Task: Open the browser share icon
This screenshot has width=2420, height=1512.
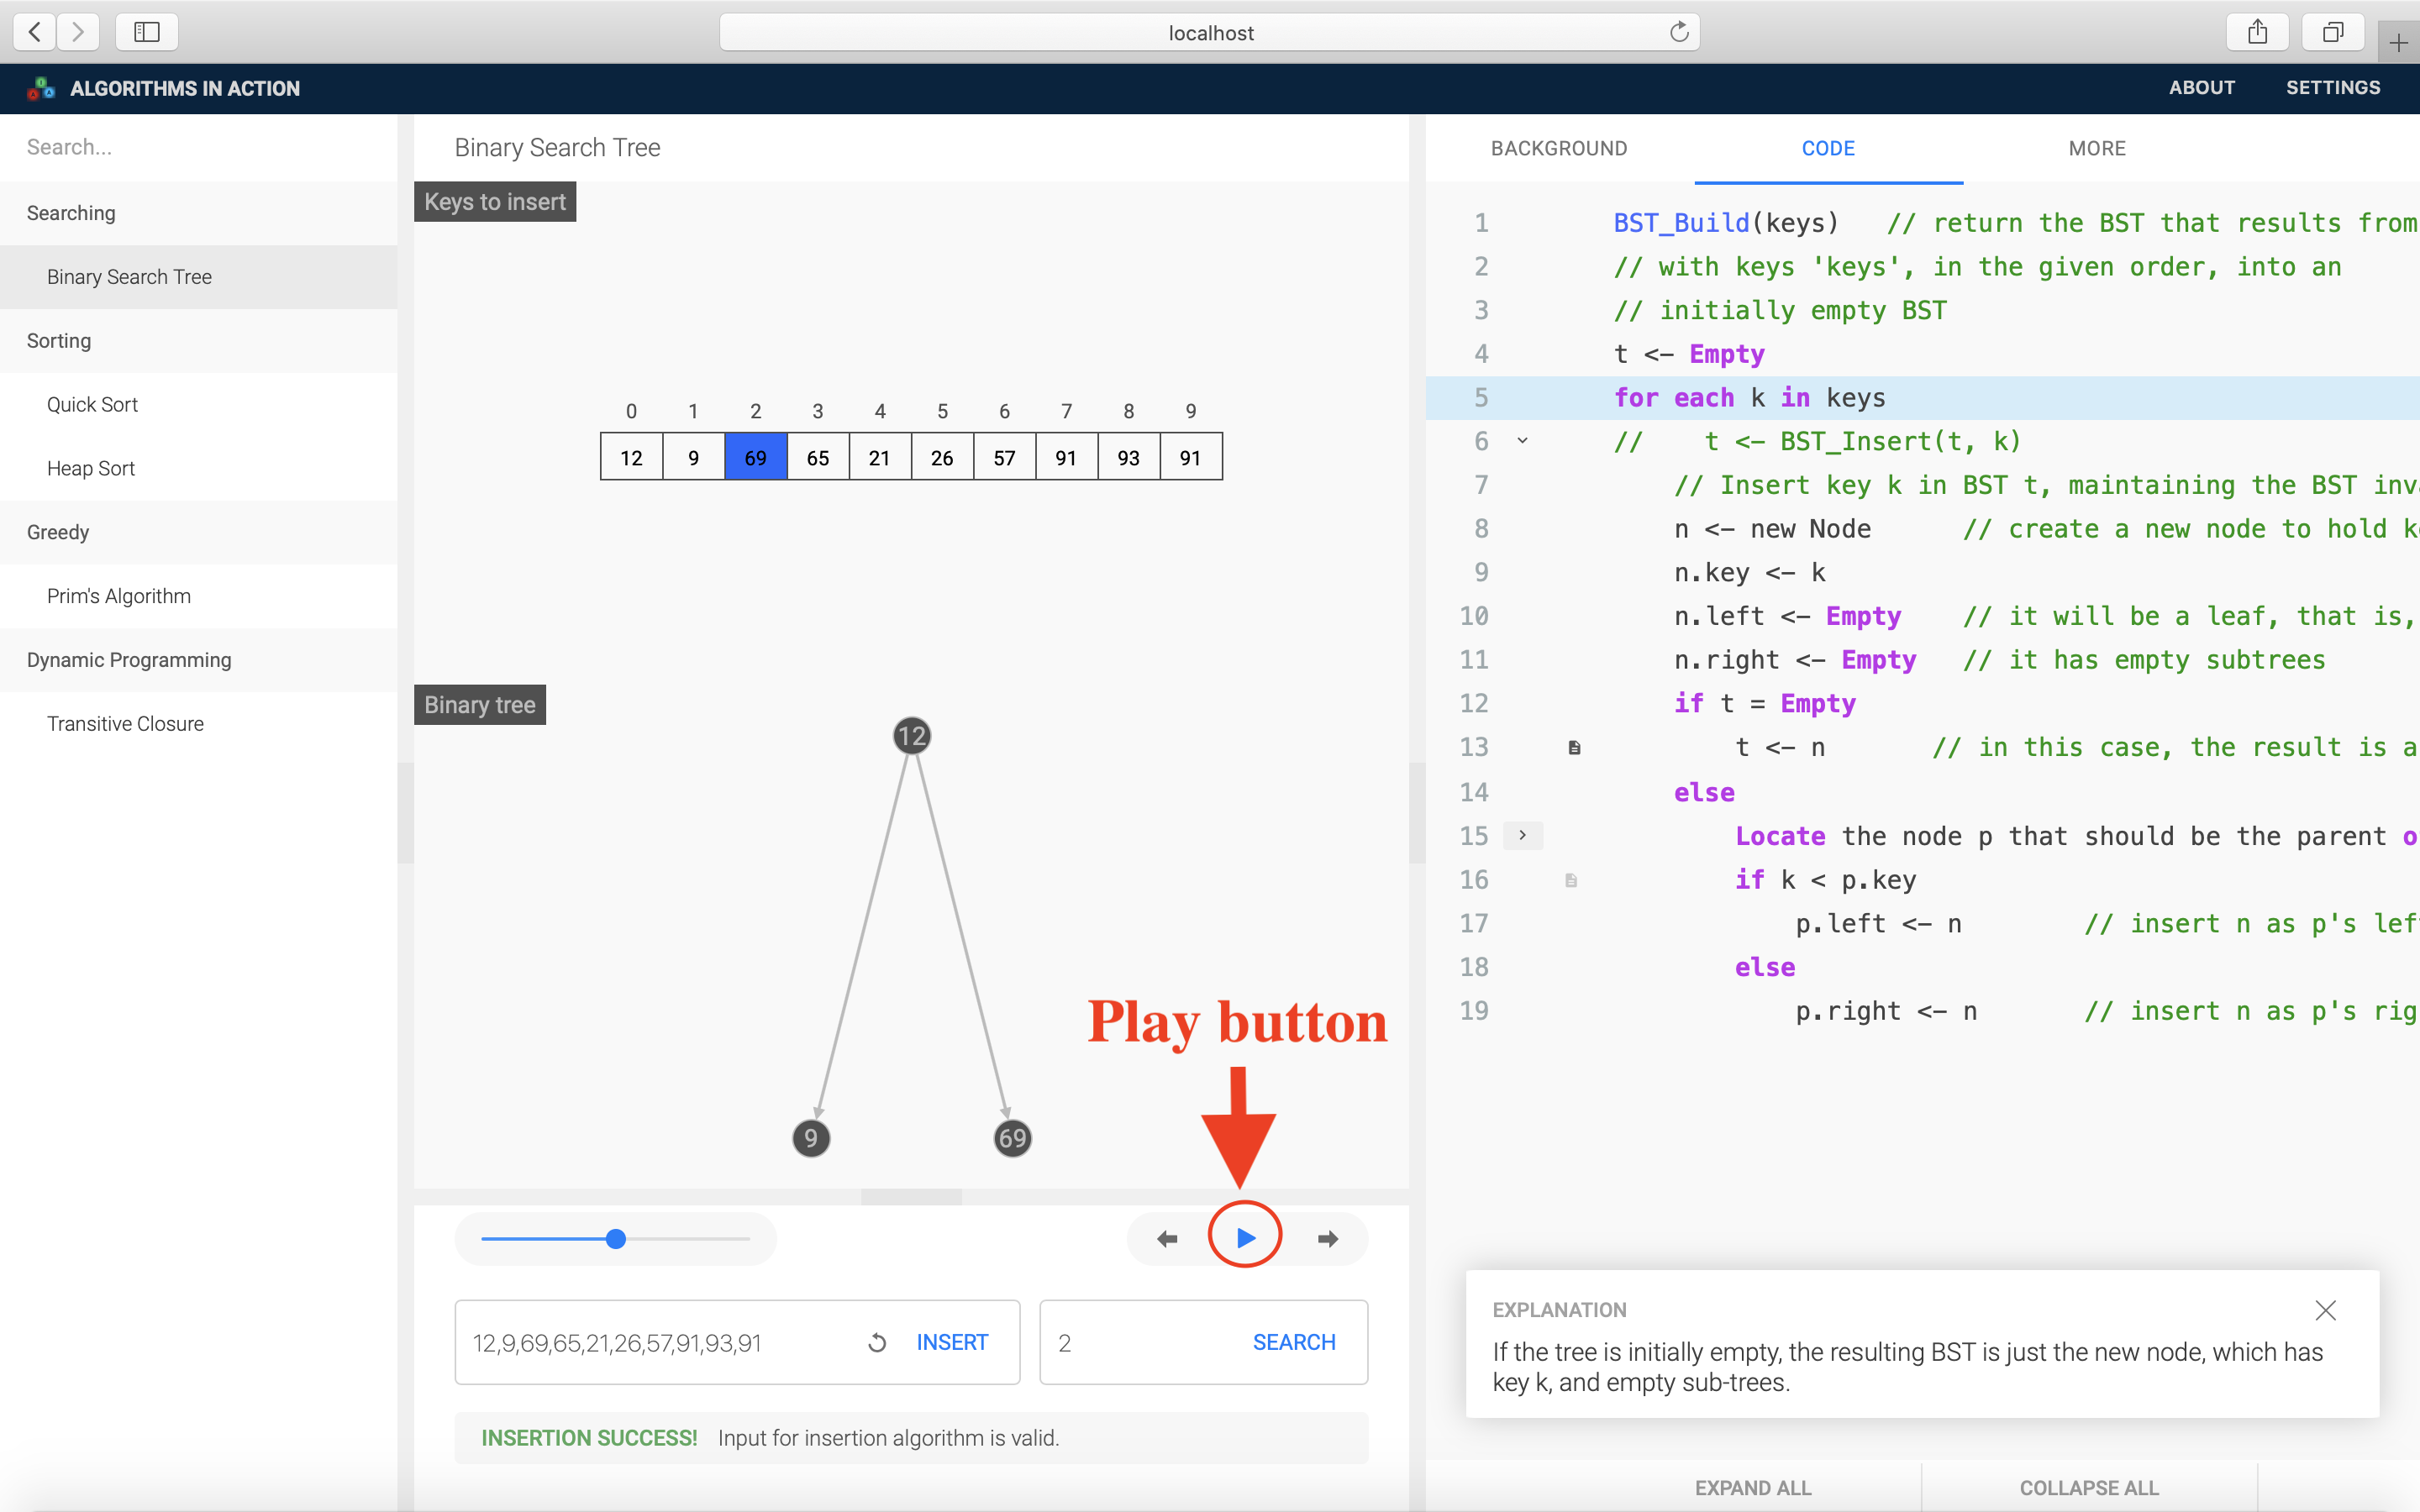Action: 2257,32
